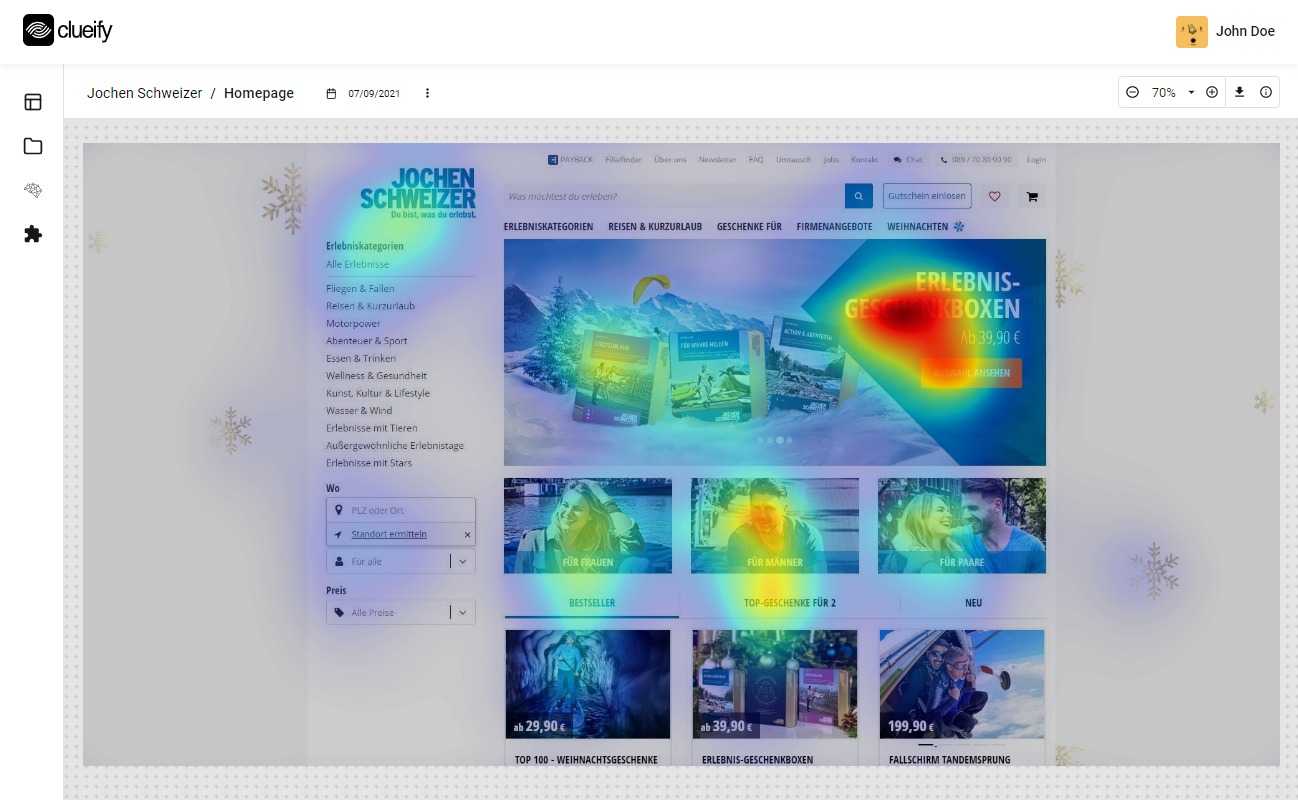This screenshot has height=800, width=1298.
Task: Open the John Doe user profile avatar
Action: (x=1191, y=31)
